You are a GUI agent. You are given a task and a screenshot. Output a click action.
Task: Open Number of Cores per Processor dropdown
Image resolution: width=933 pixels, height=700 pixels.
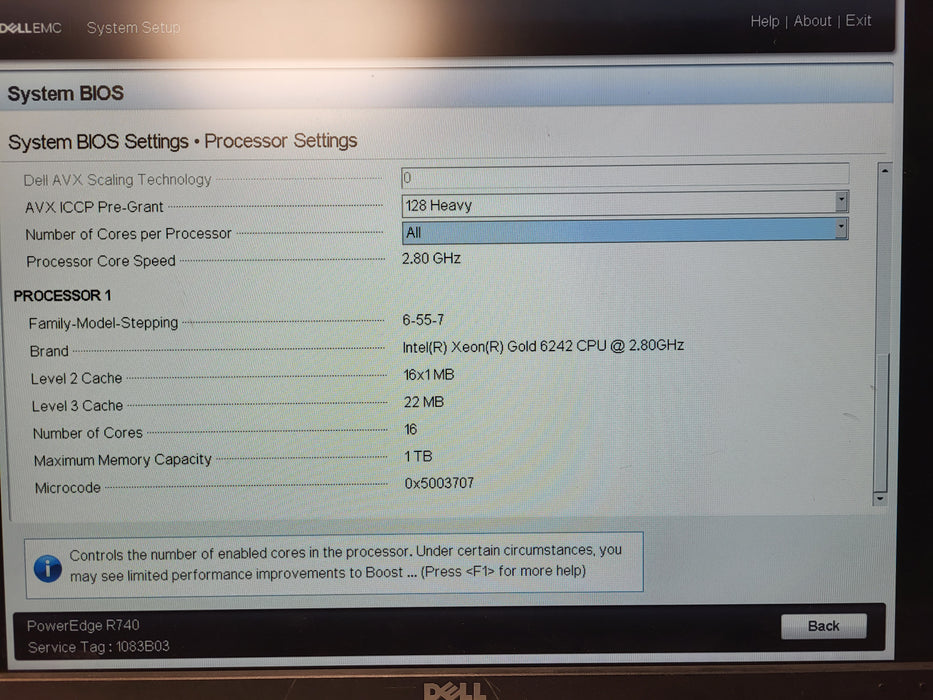625,231
